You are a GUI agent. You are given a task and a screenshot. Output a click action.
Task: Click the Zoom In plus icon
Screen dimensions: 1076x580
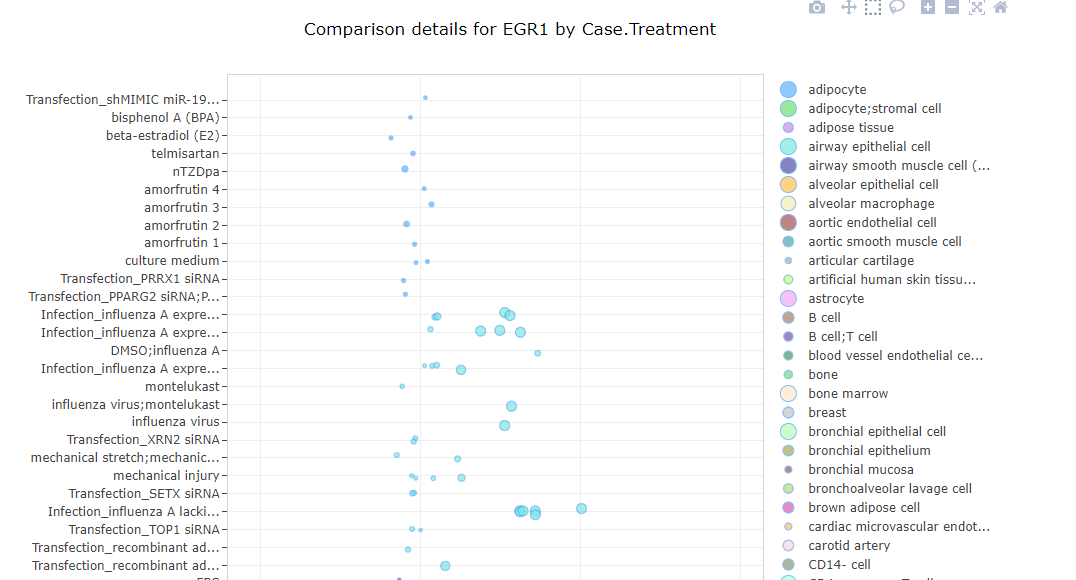click(x=928, y=8)
